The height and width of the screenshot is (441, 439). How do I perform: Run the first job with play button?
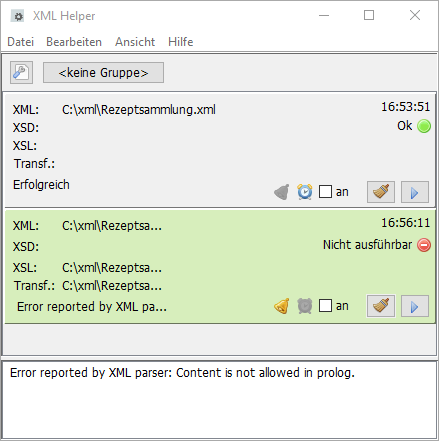tap(415, 192)
